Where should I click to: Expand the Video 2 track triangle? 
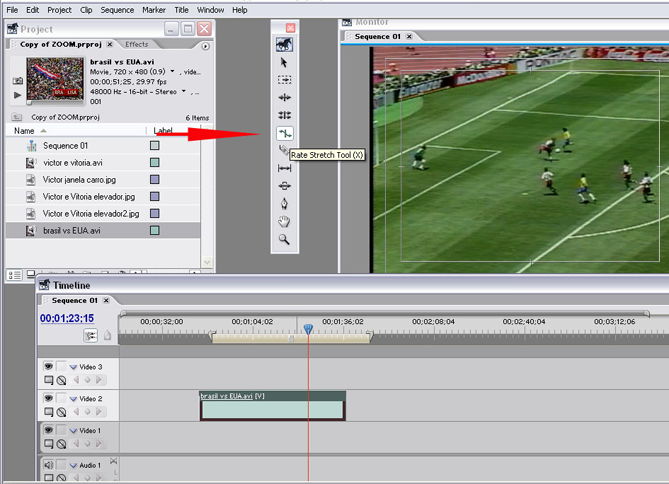73,399
